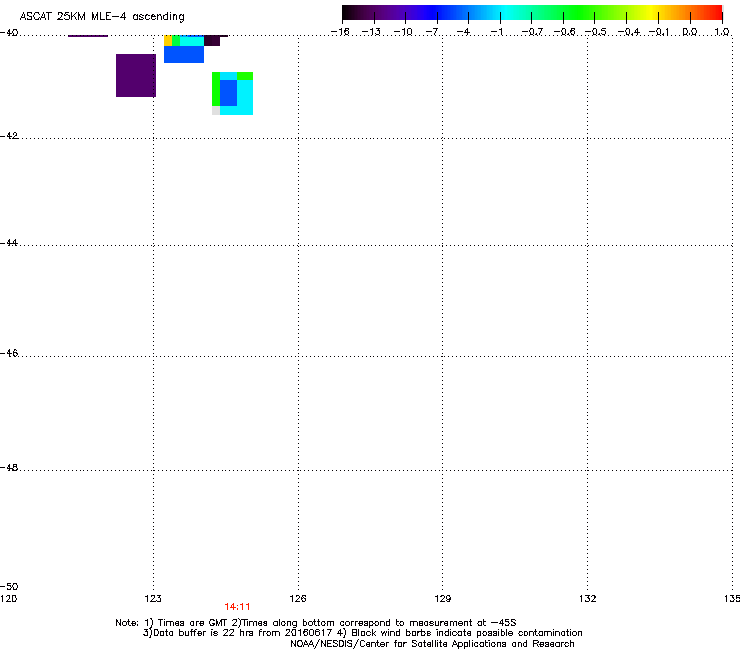The image size is (740, 650).
Task: Click the "129" longitude axis label
Action: pyautogui.click(x=443, y=599)
